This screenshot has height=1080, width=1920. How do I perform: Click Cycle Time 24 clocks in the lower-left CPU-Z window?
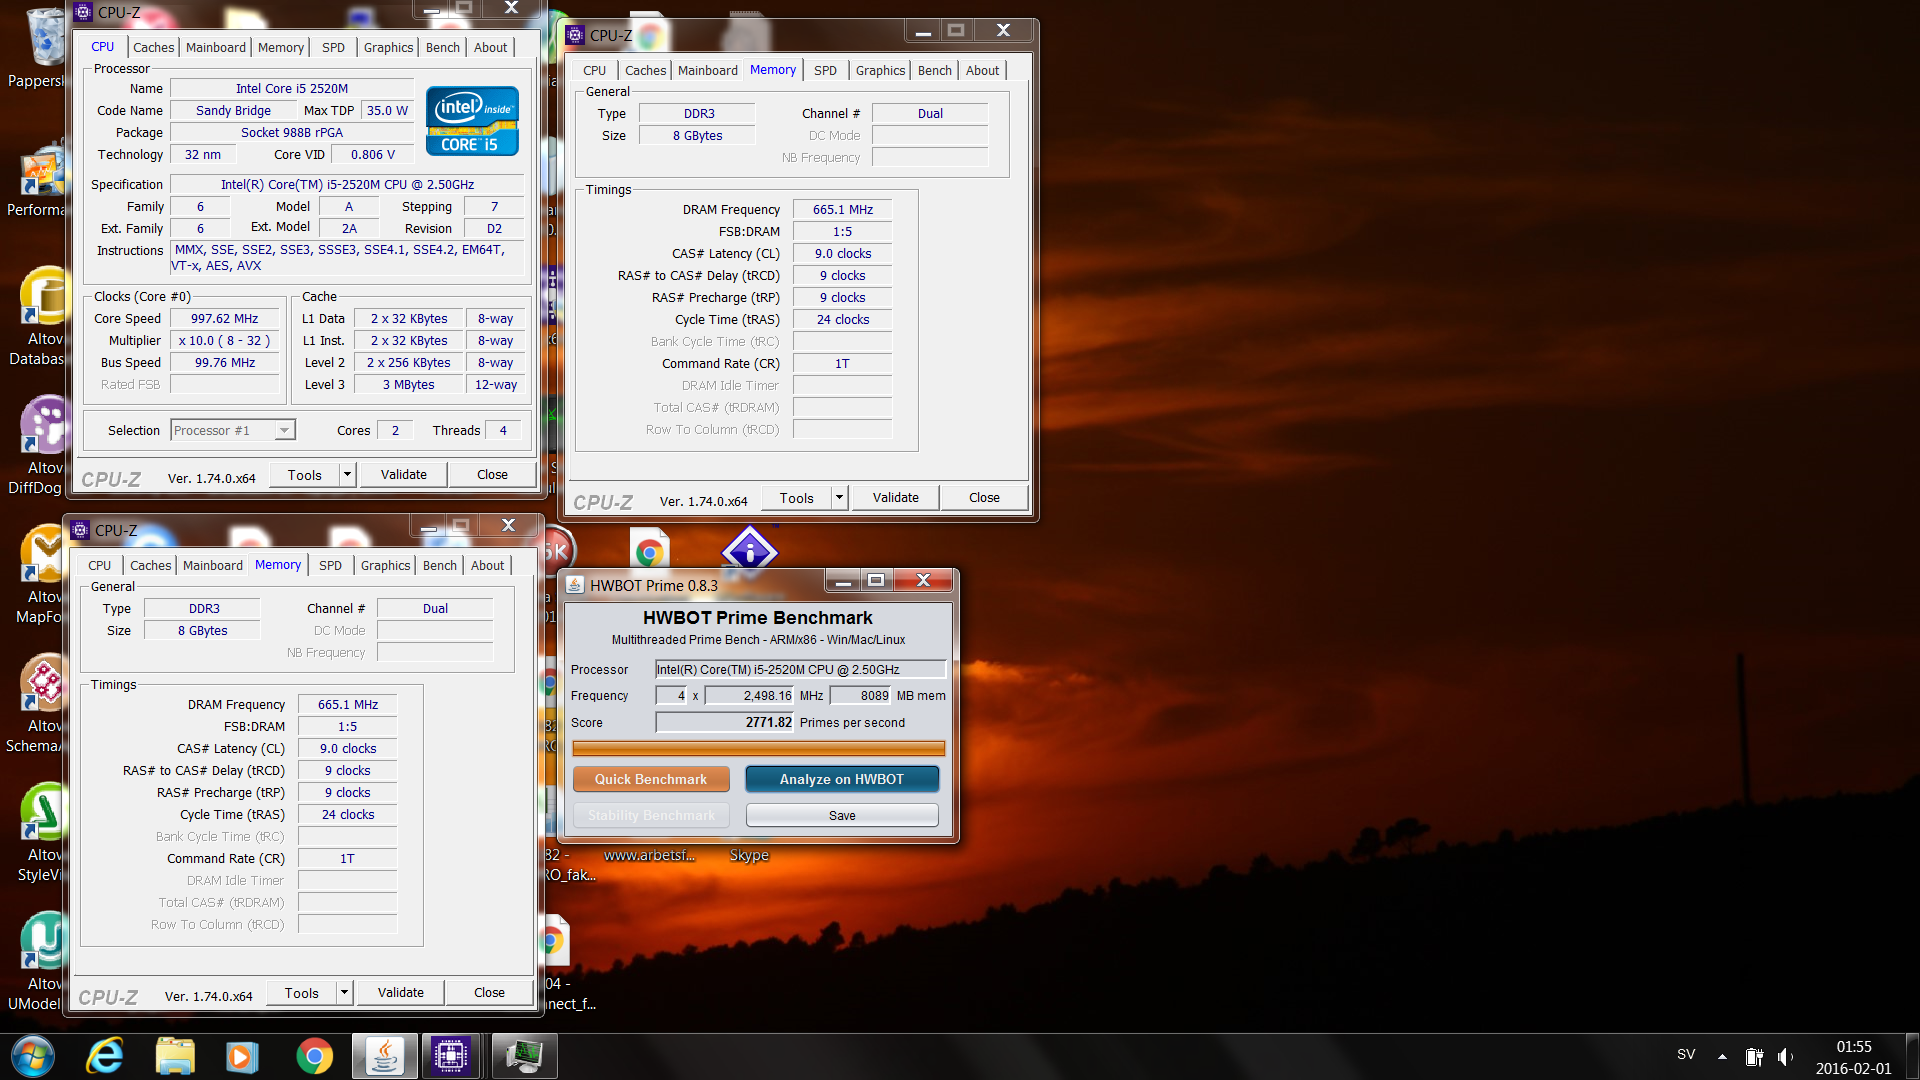(x=347, y=815)
